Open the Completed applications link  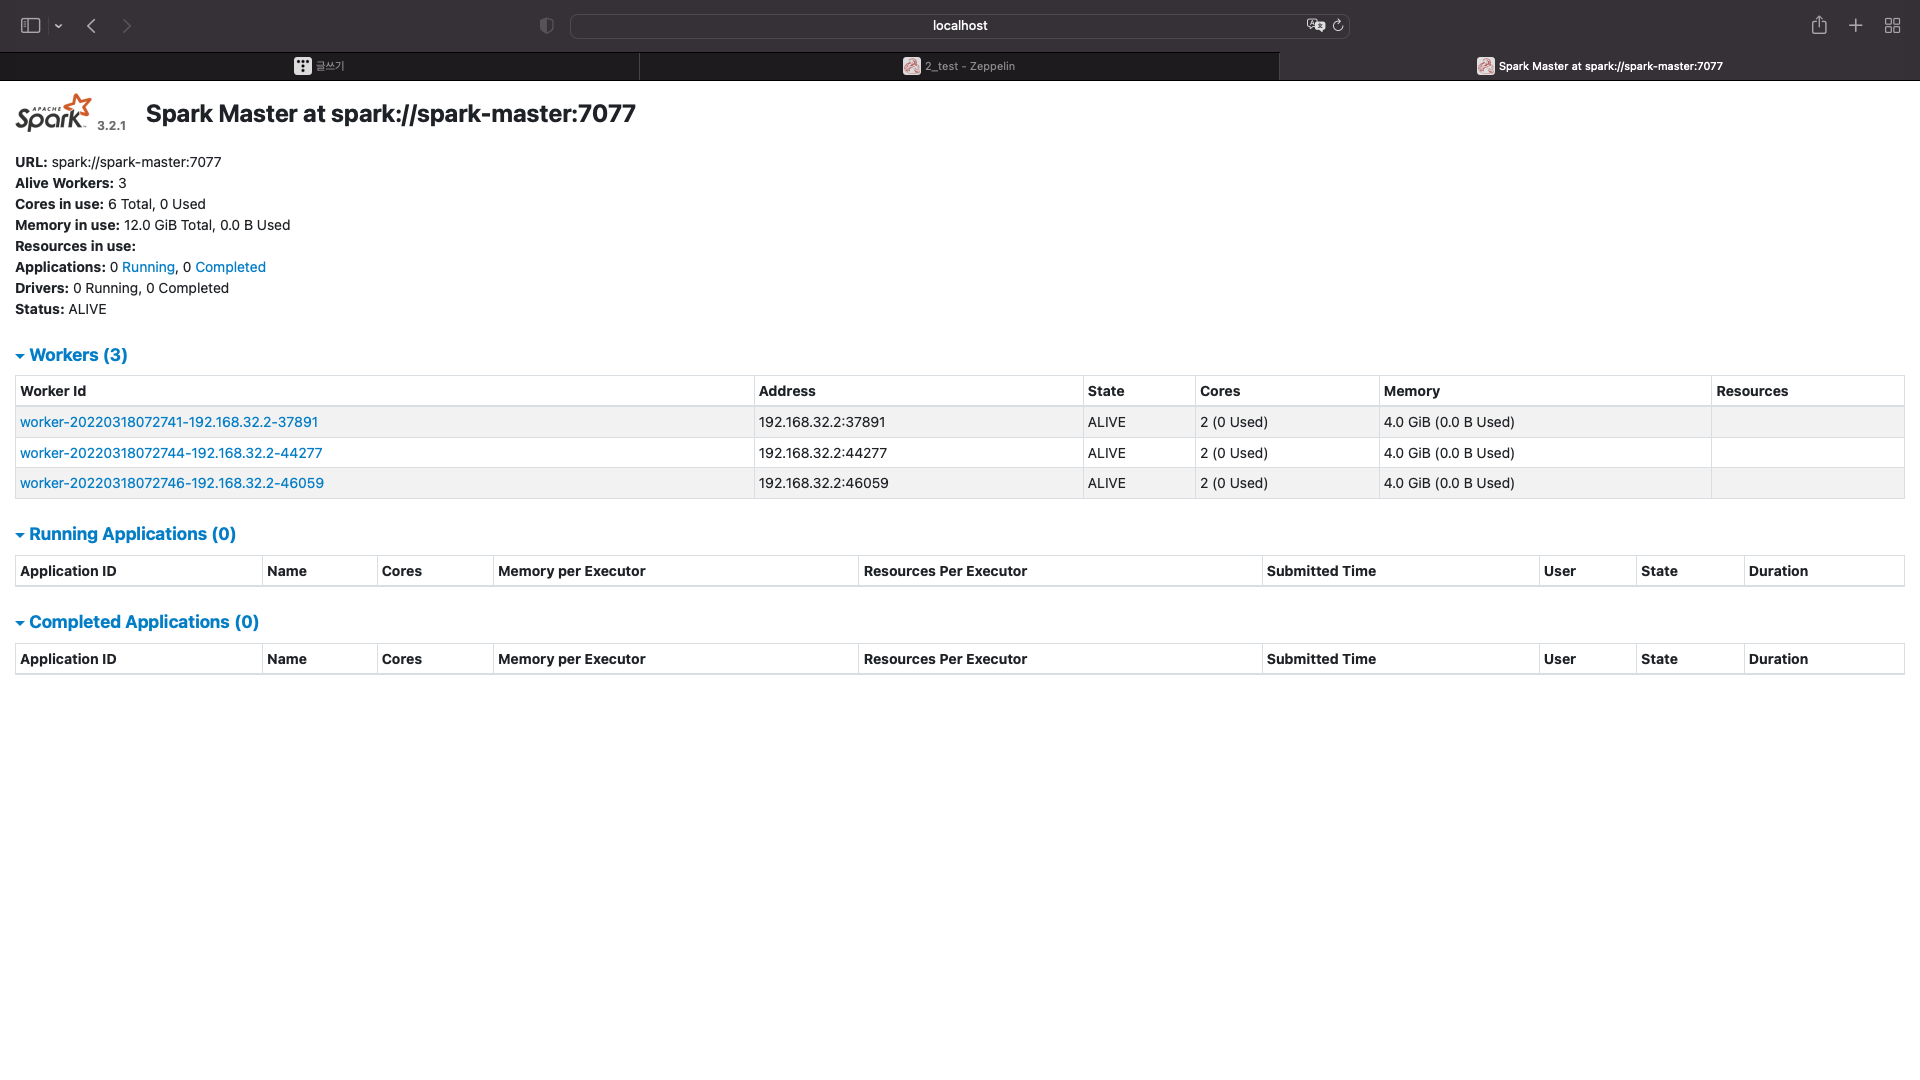(x=230, y=267)
